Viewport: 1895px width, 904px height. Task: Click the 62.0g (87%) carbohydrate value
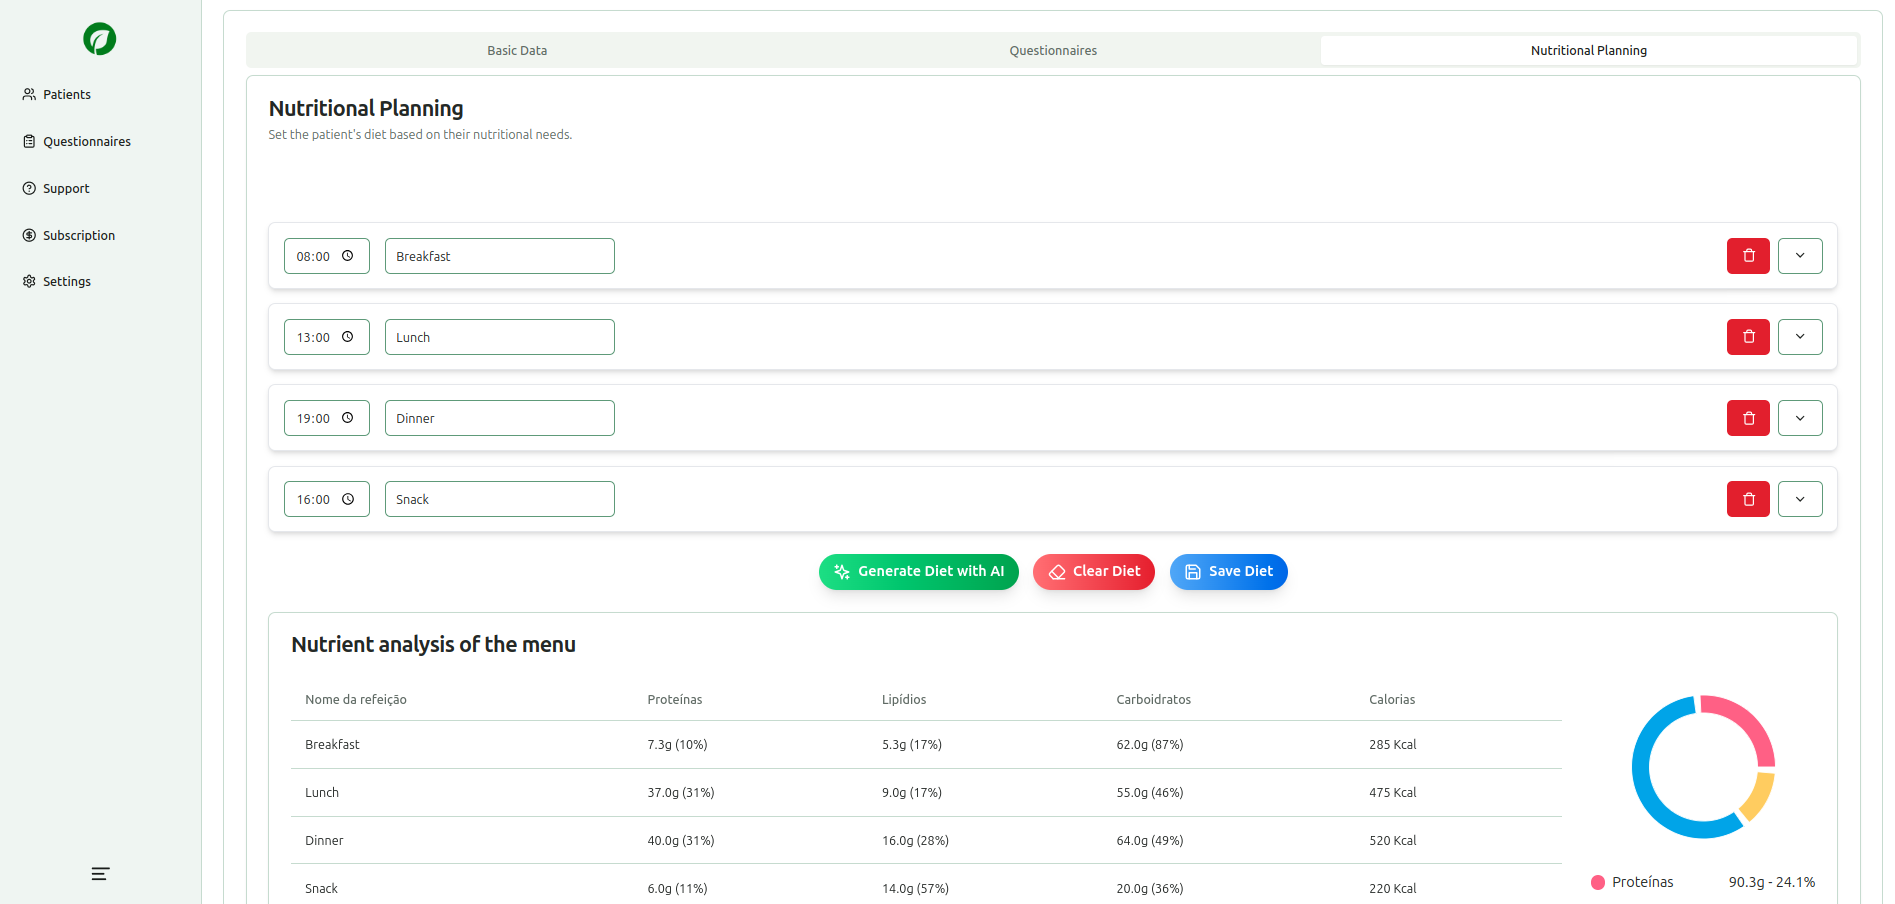pos(1150,745)
